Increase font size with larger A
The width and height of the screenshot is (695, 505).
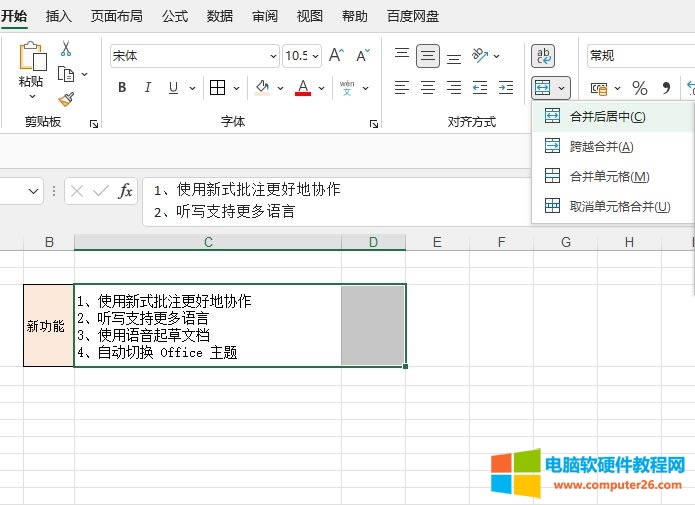[x=336, y=56]
